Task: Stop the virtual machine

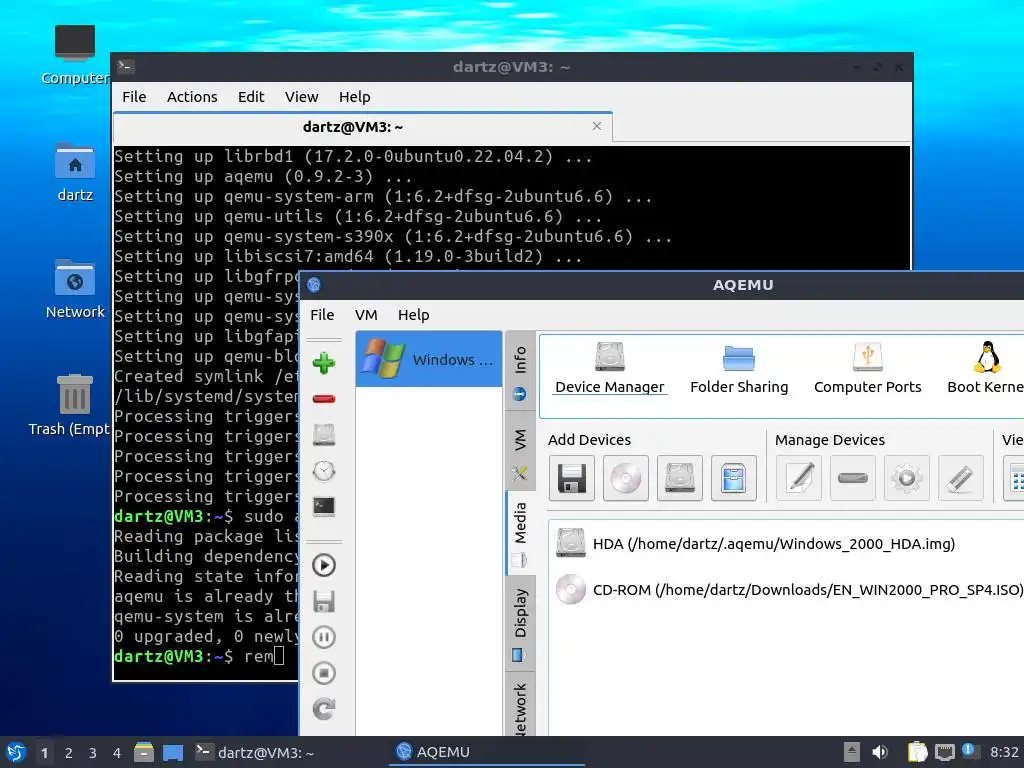Action: [323, 673]
